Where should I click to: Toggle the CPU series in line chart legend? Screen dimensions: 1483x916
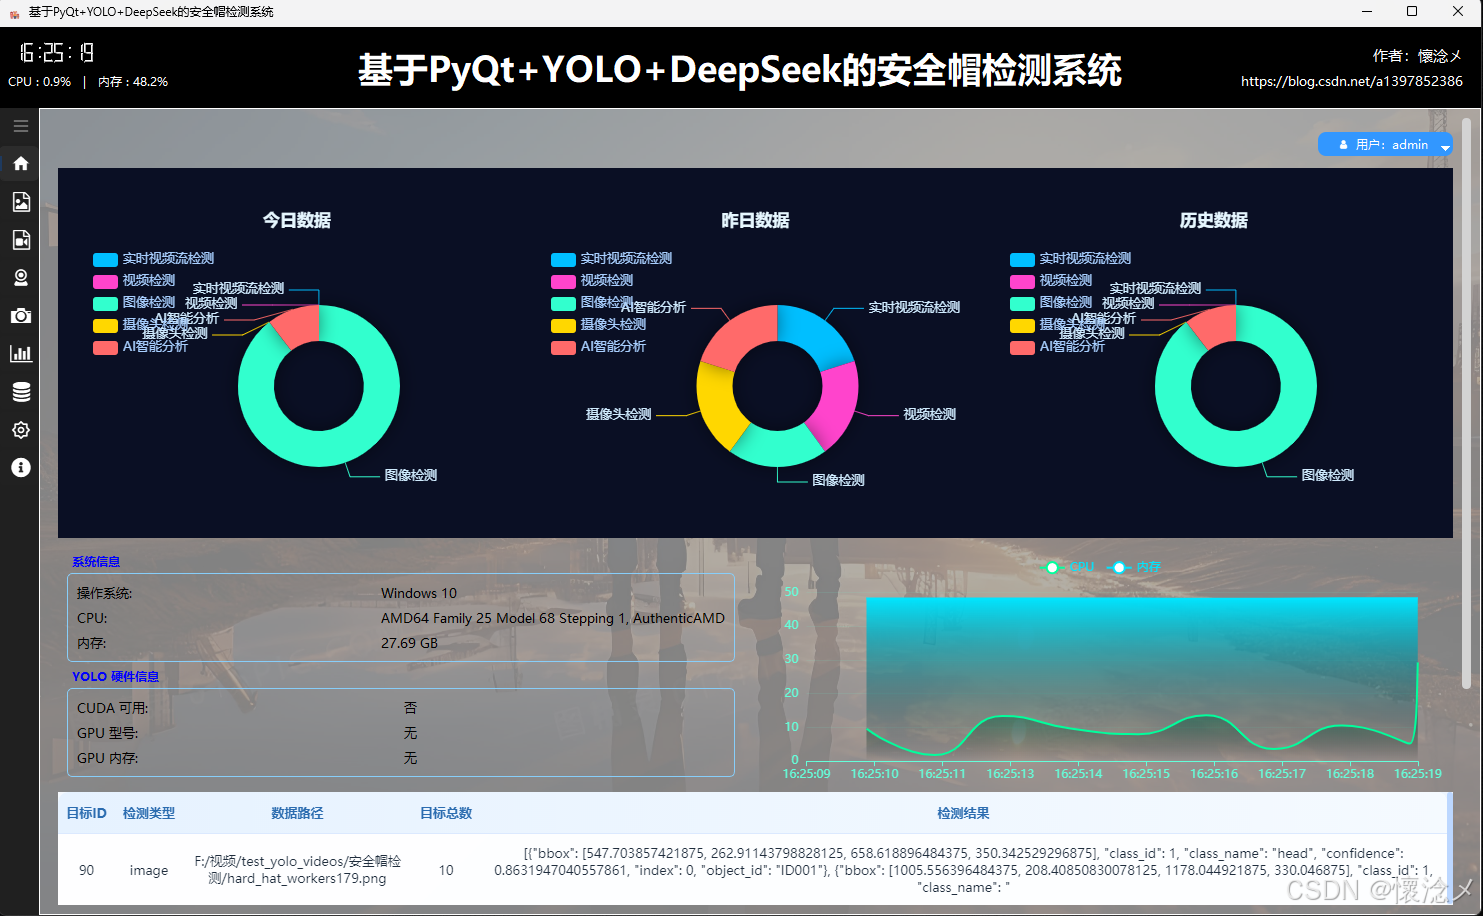point(1068,567)
